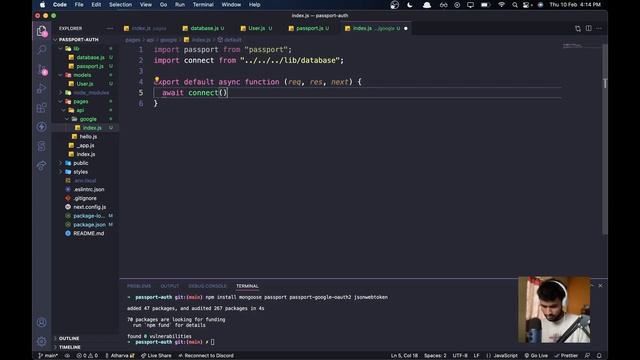
Task: Expand the public folder
Action: tap(60, 163)
